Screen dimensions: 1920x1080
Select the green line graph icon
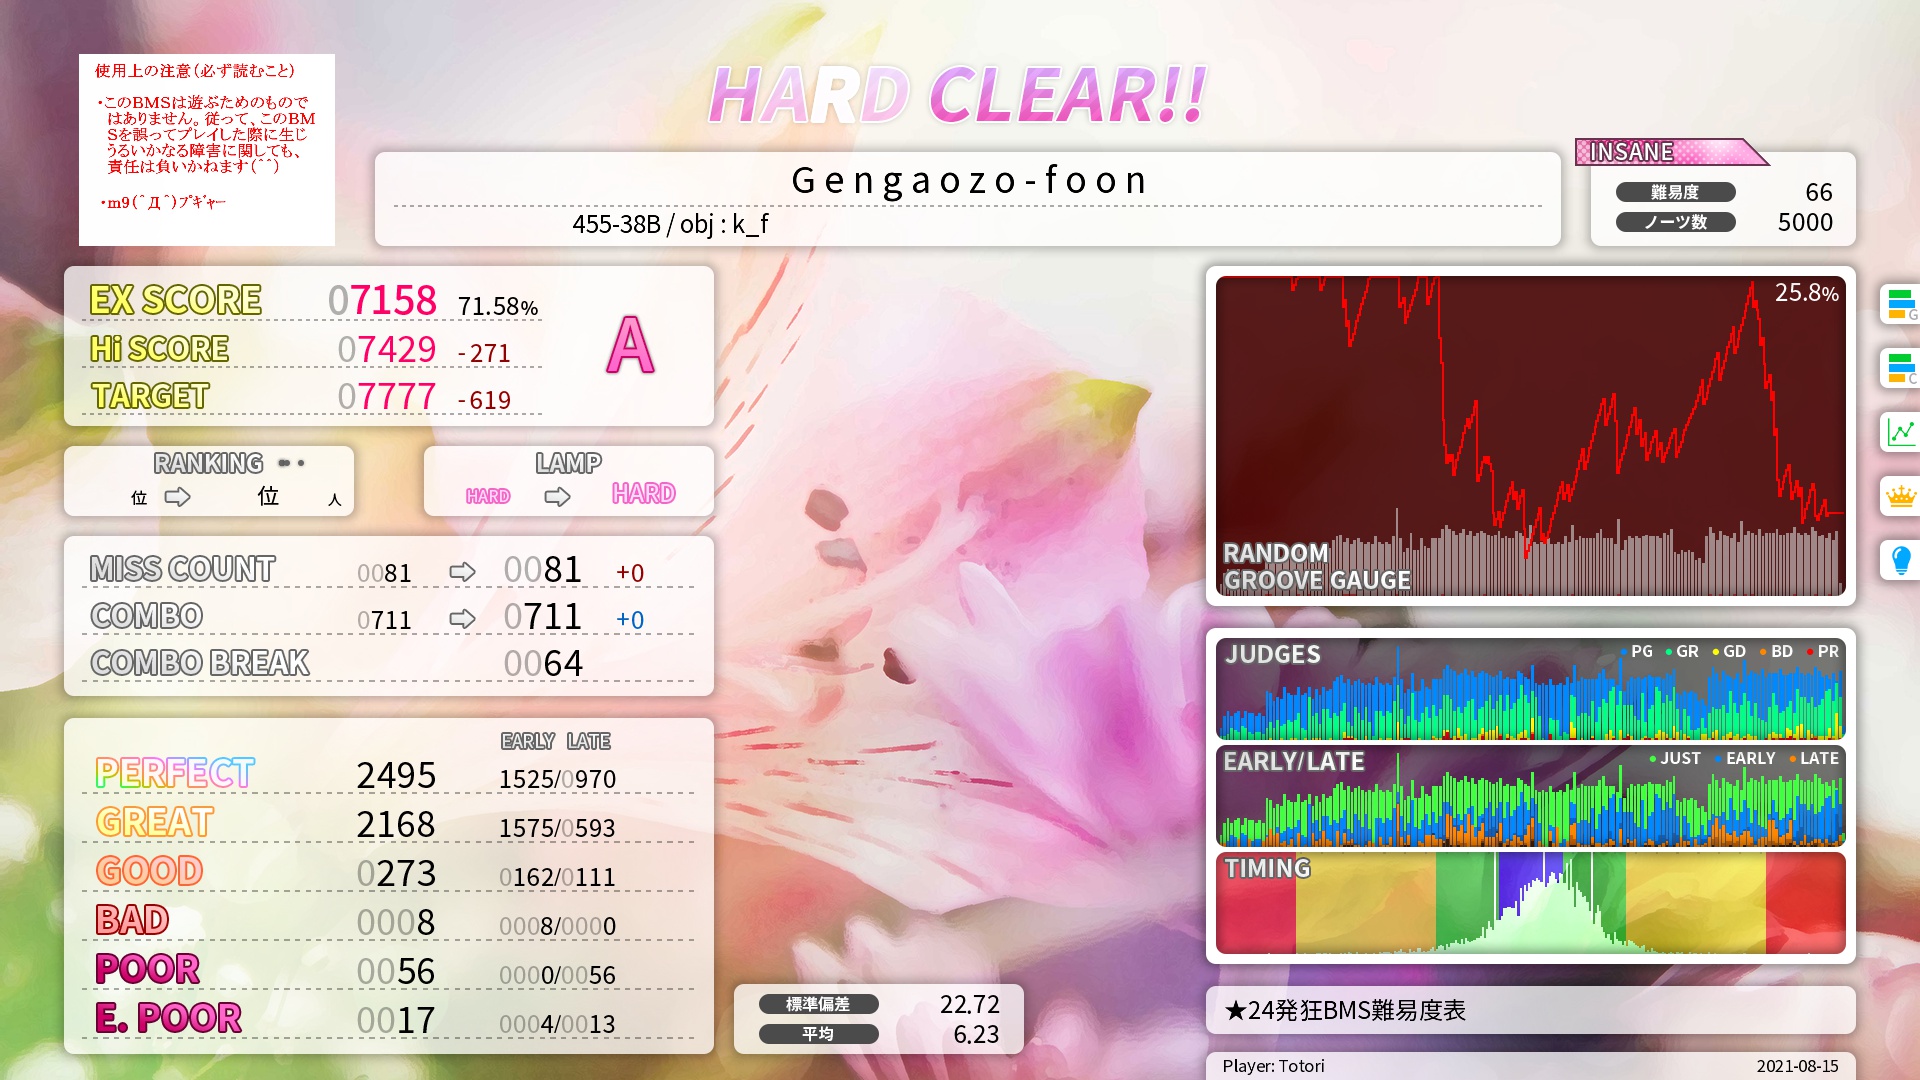(1900, 432)
